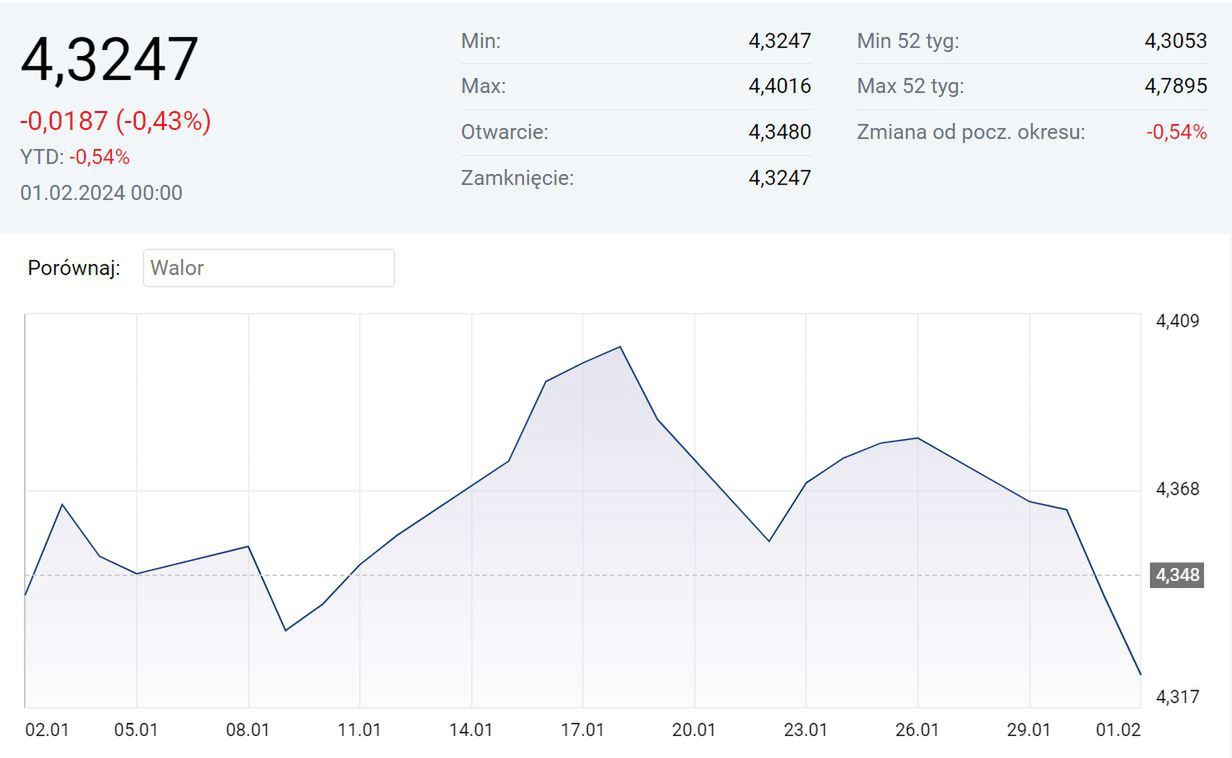The image size is (1232, 758).
Task: Click the 20.01 date axis label
Action: tap(694, 730)
